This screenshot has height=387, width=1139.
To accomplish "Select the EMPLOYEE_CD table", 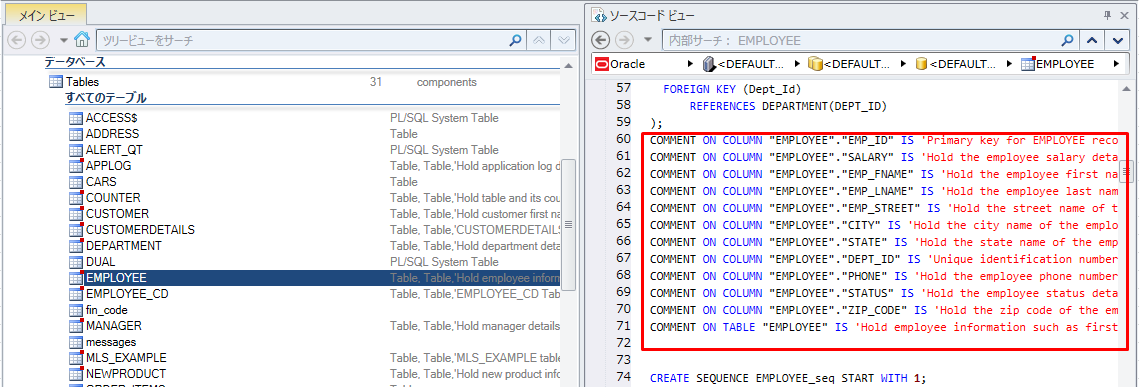I will [126, 294].
